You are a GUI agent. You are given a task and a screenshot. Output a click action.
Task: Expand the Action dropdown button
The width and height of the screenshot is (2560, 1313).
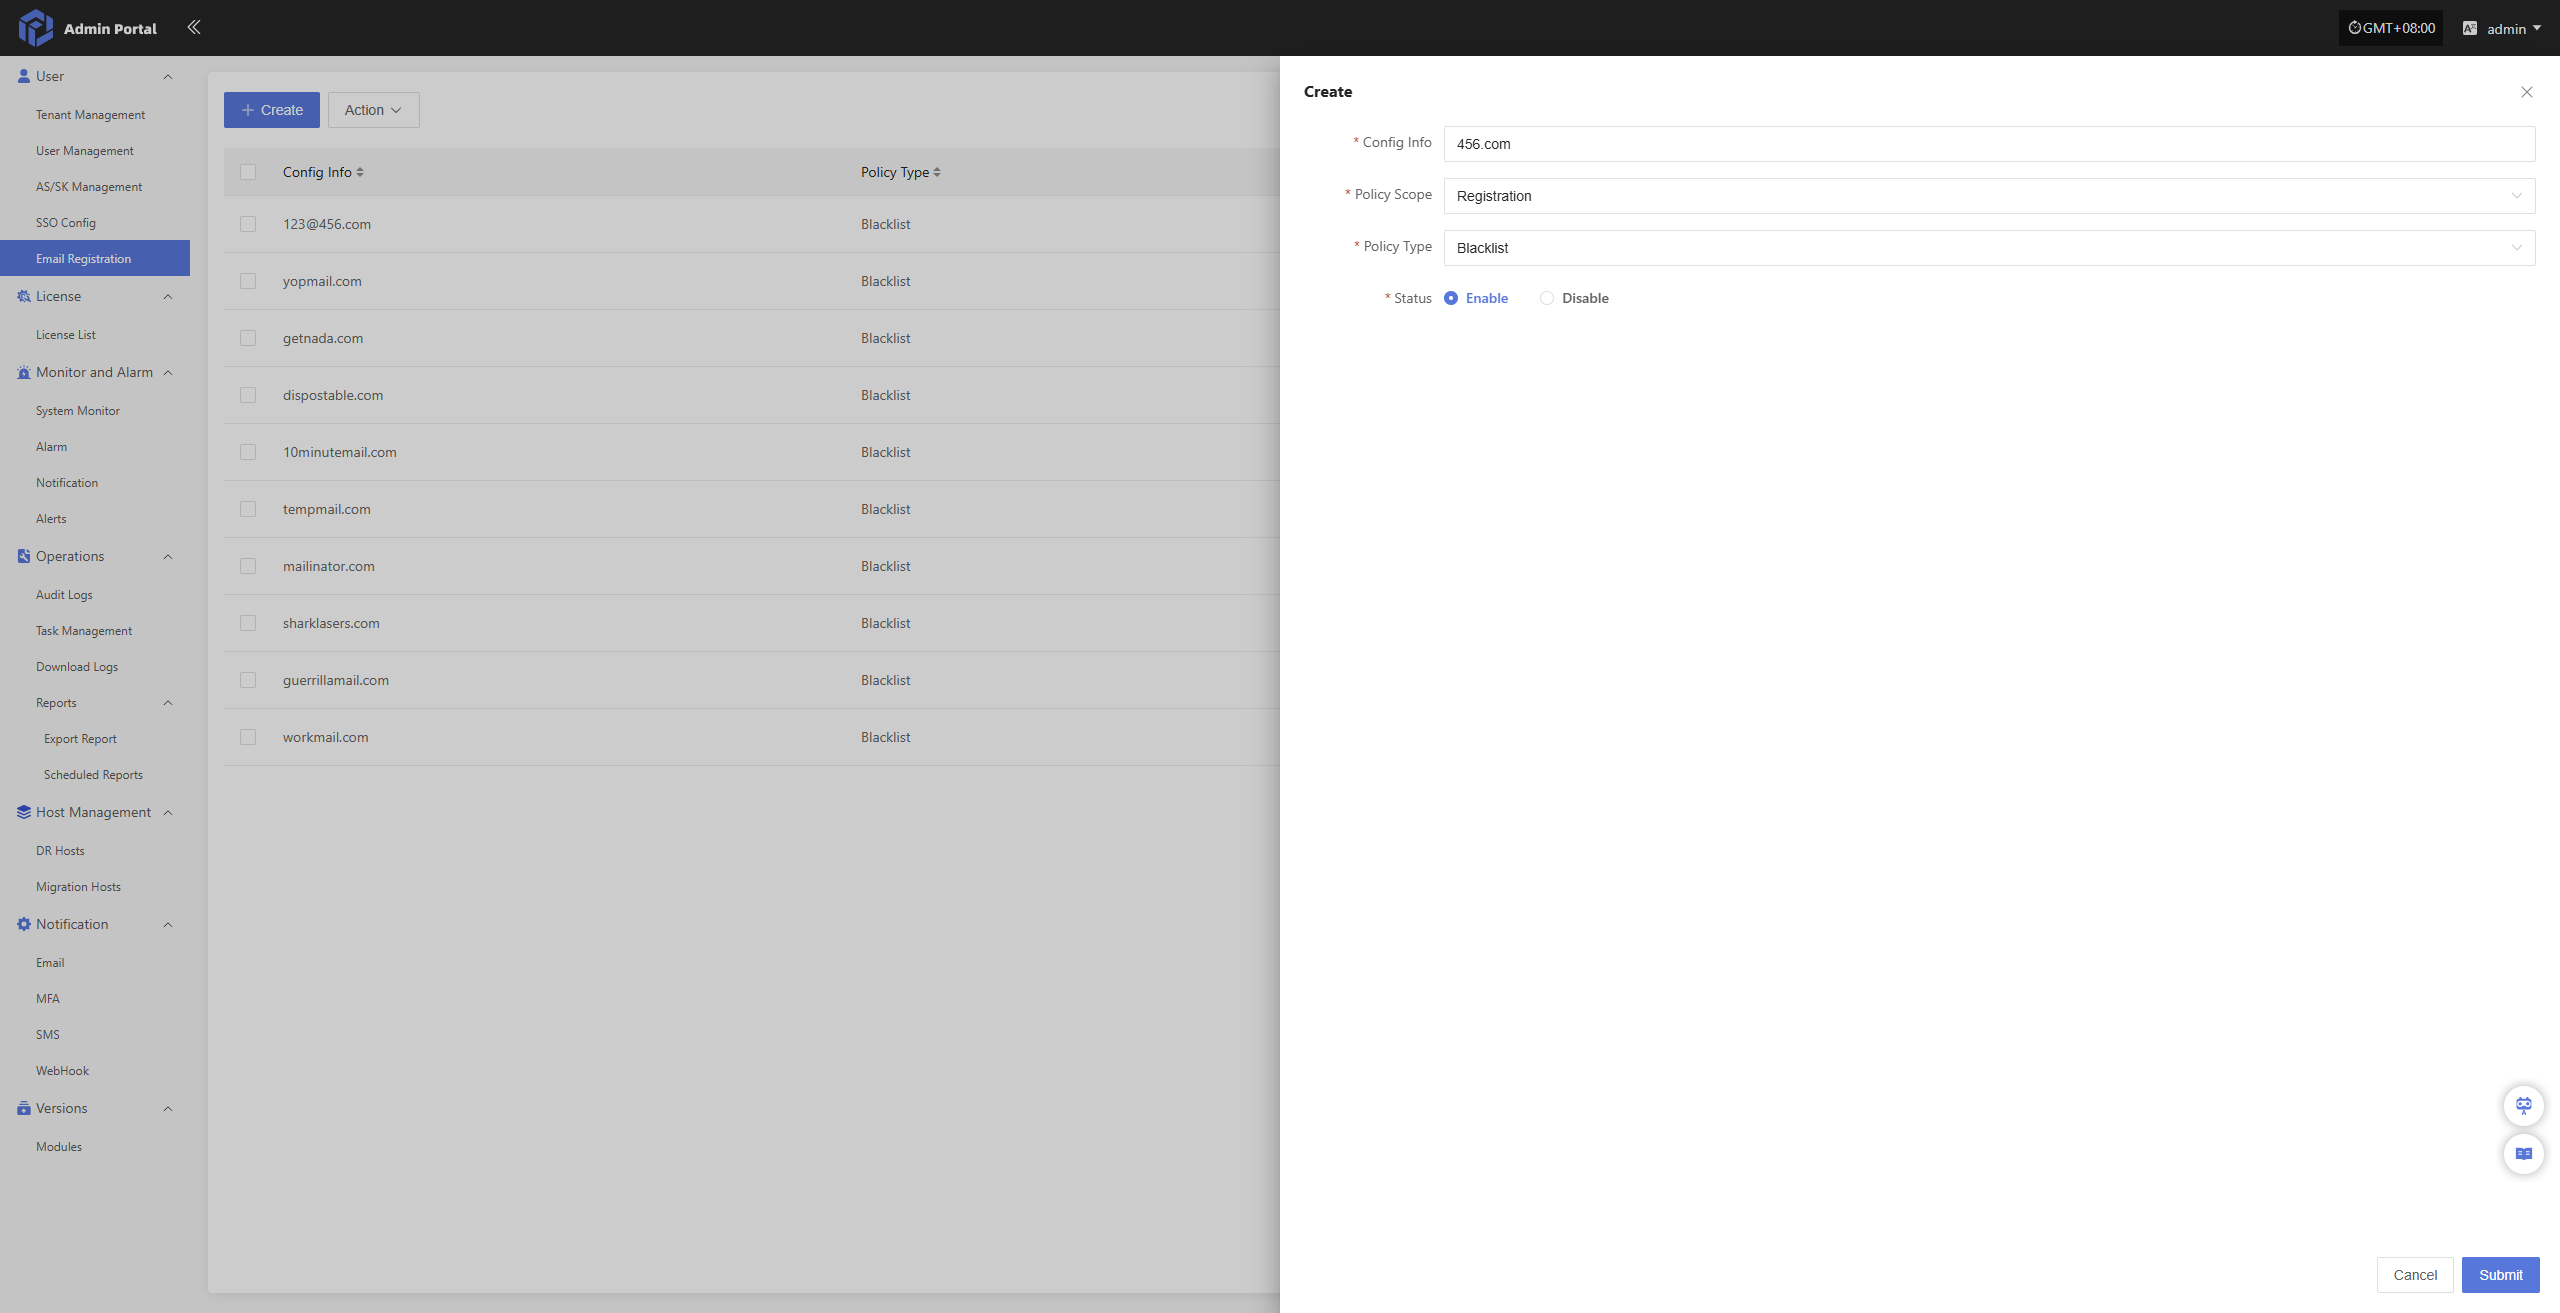373,110
